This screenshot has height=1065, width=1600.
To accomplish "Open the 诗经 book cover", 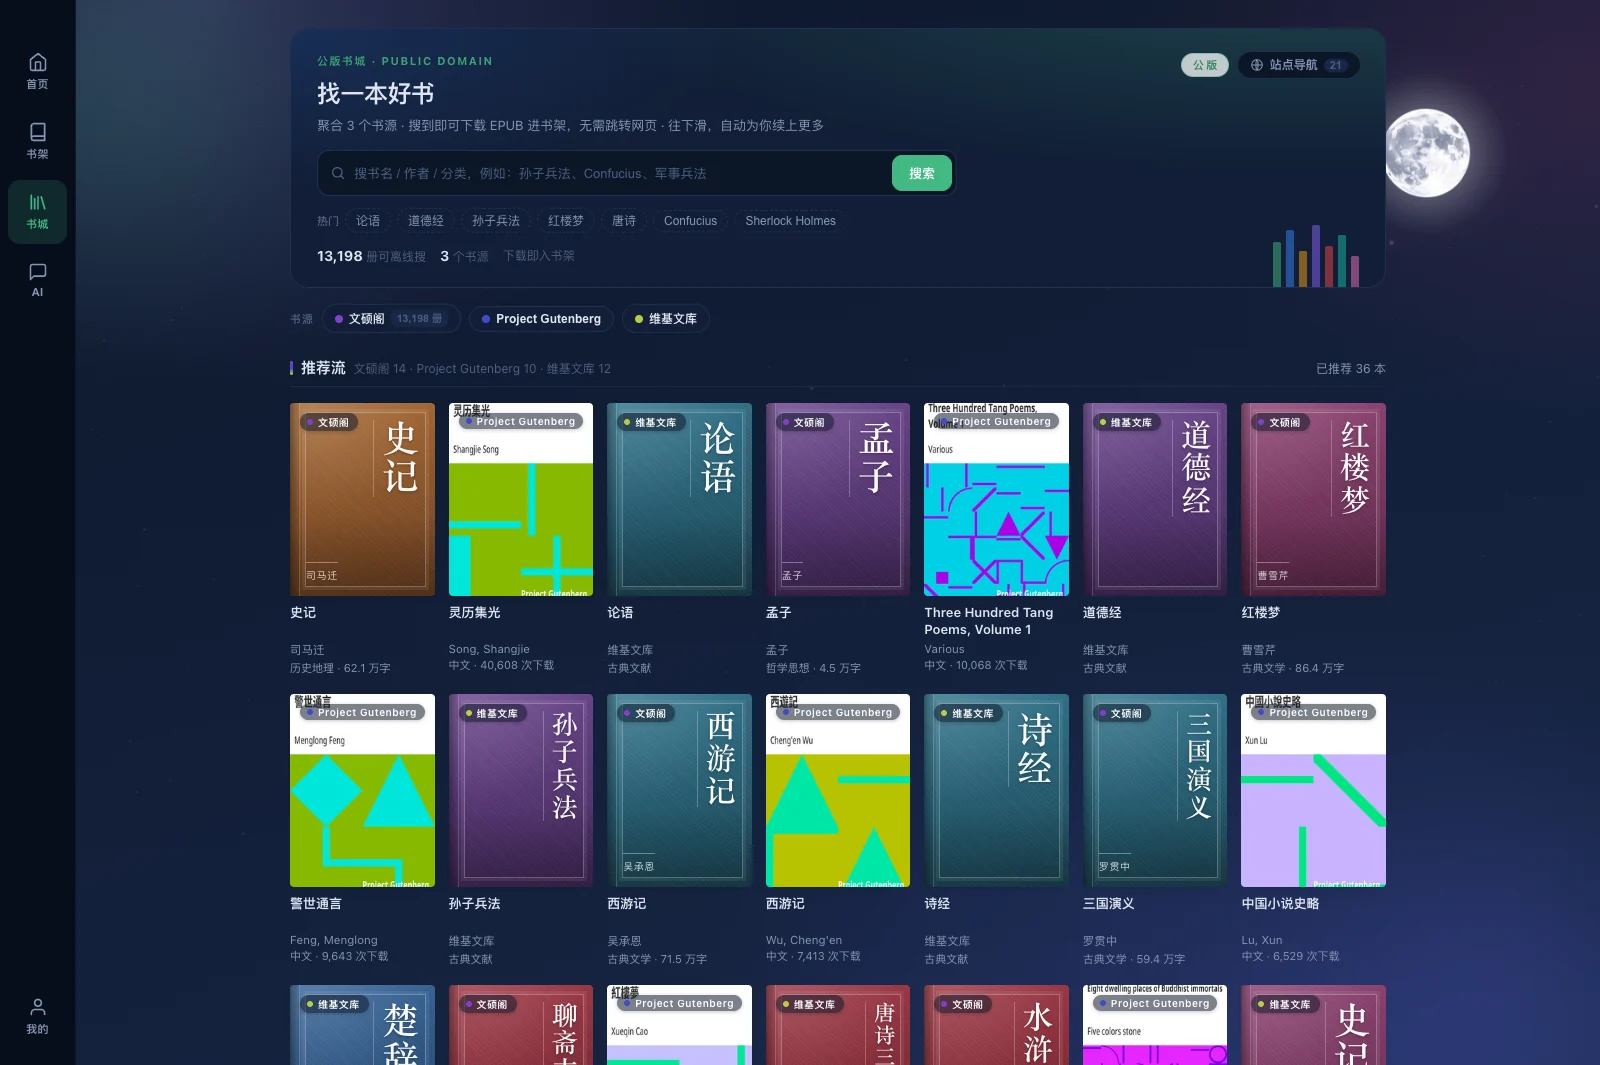I will click(997, 790).
